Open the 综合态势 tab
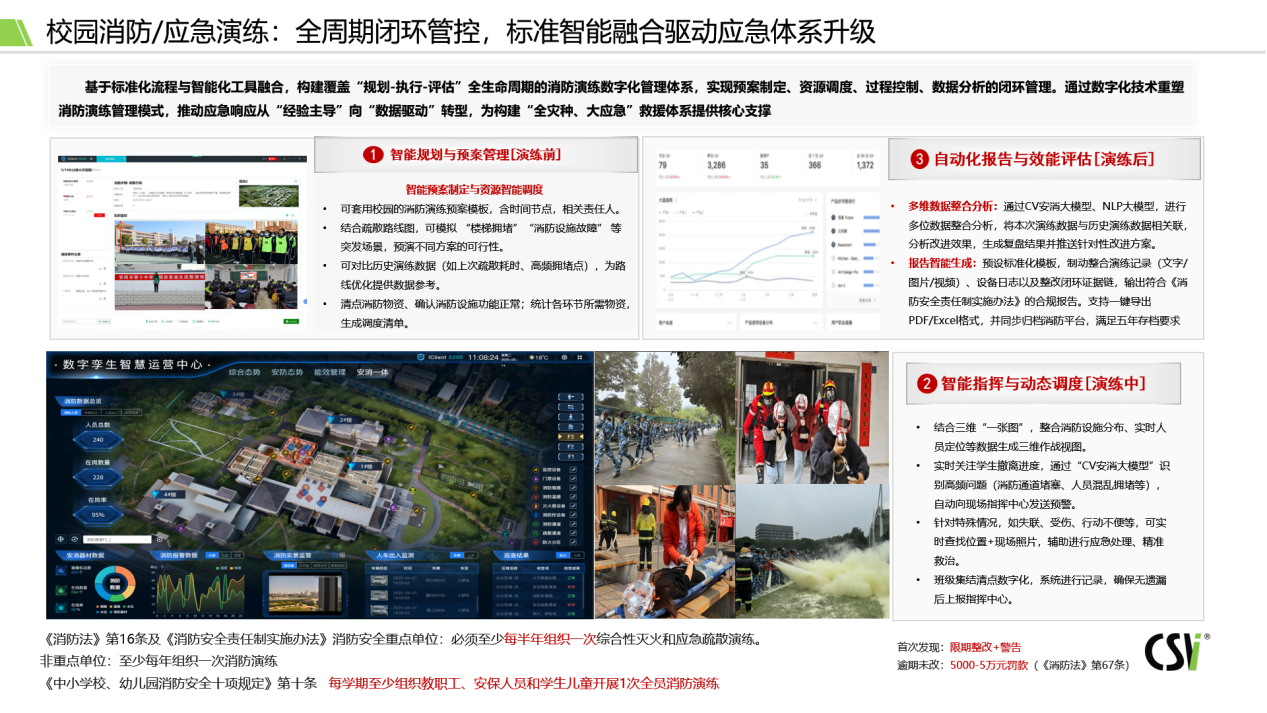Viewport: 1267px width, 713px height. tap(245, 372)
